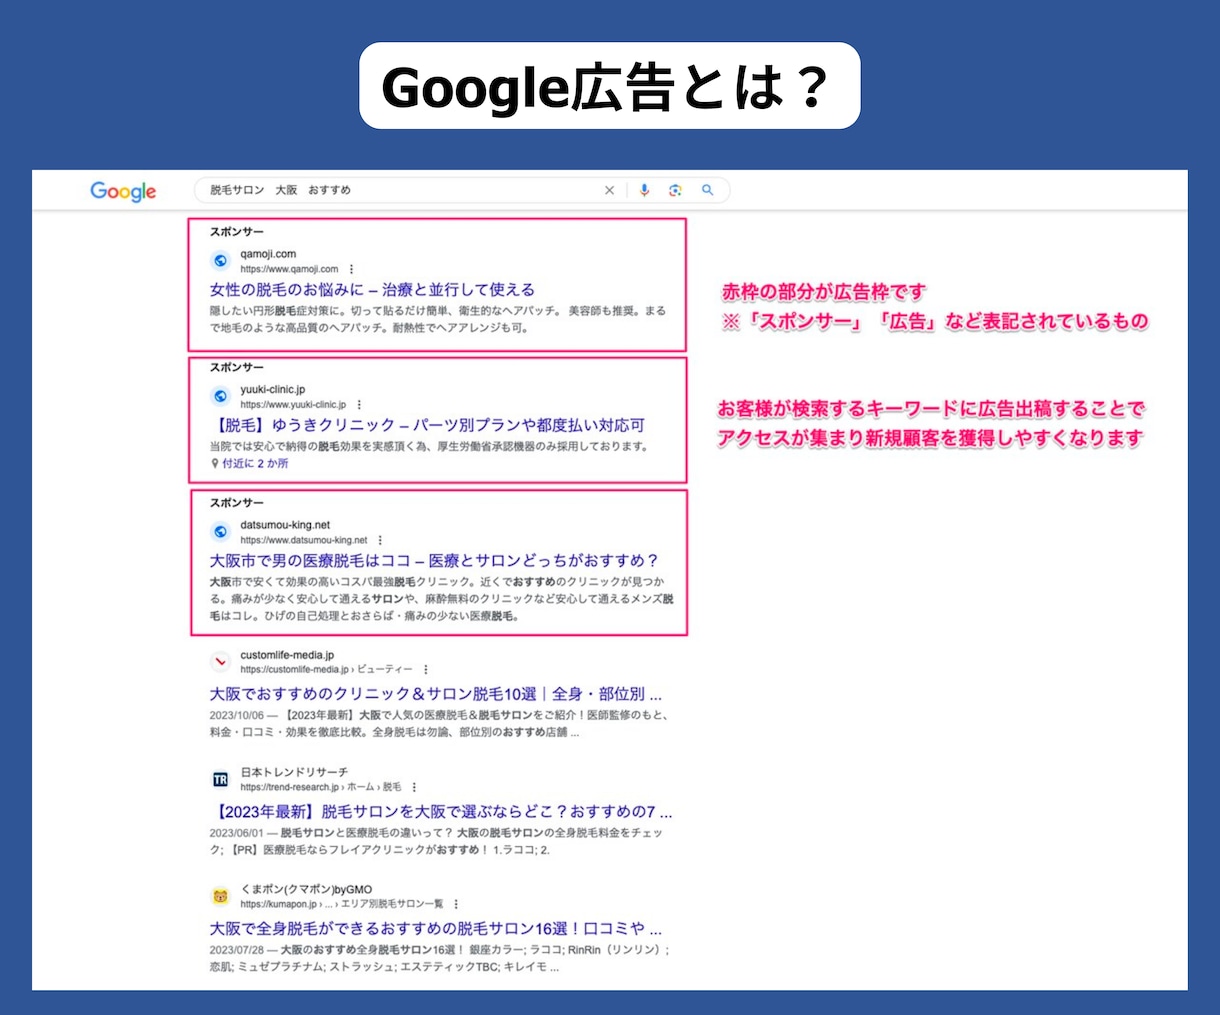Click the https://www.yuuki-clinic.jp URL text
The width and height of the screenshot is (1220, 1015).
point(293,405)
